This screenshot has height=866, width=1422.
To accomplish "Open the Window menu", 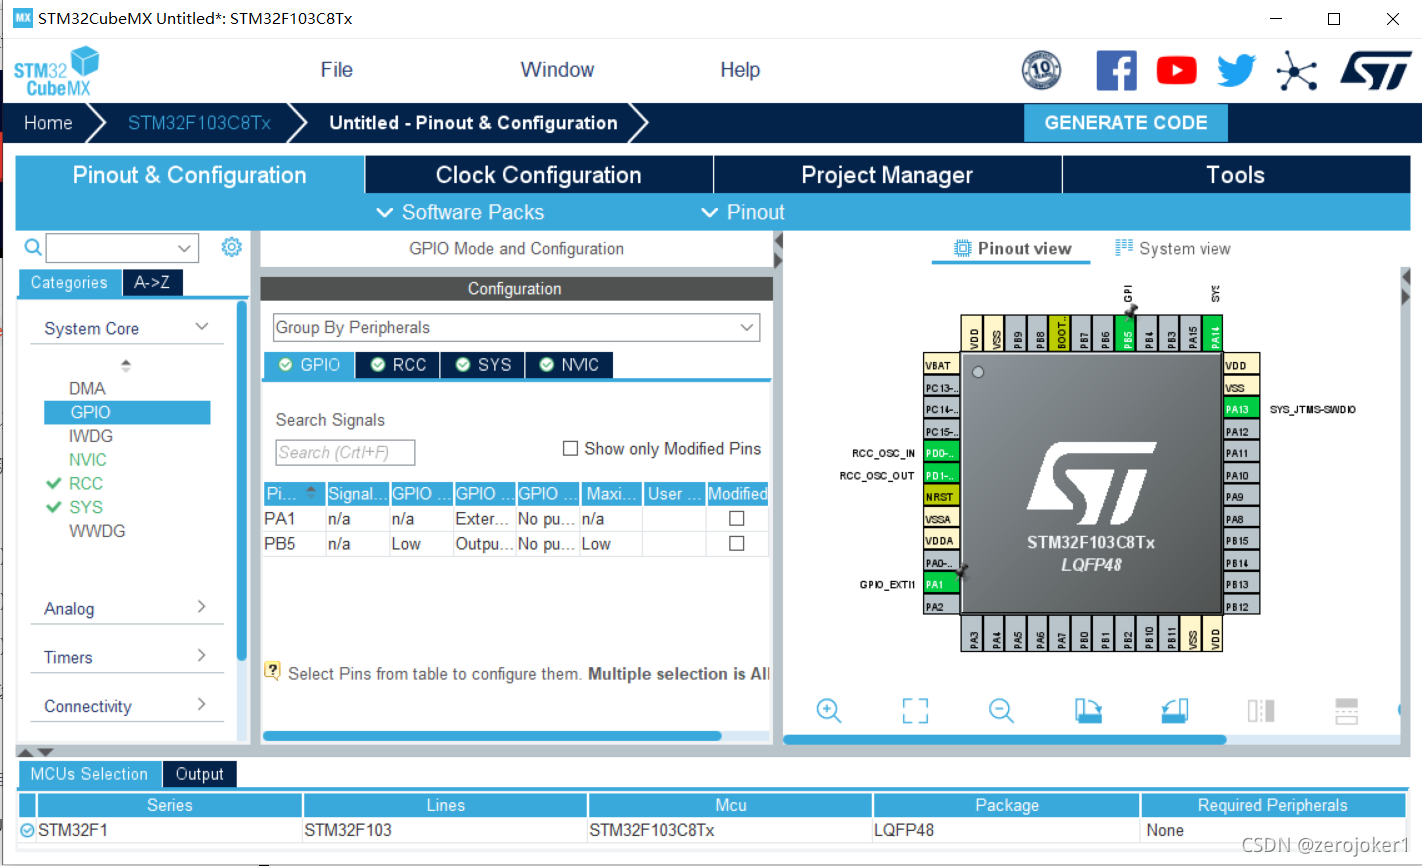I will (x=557, y=70).
